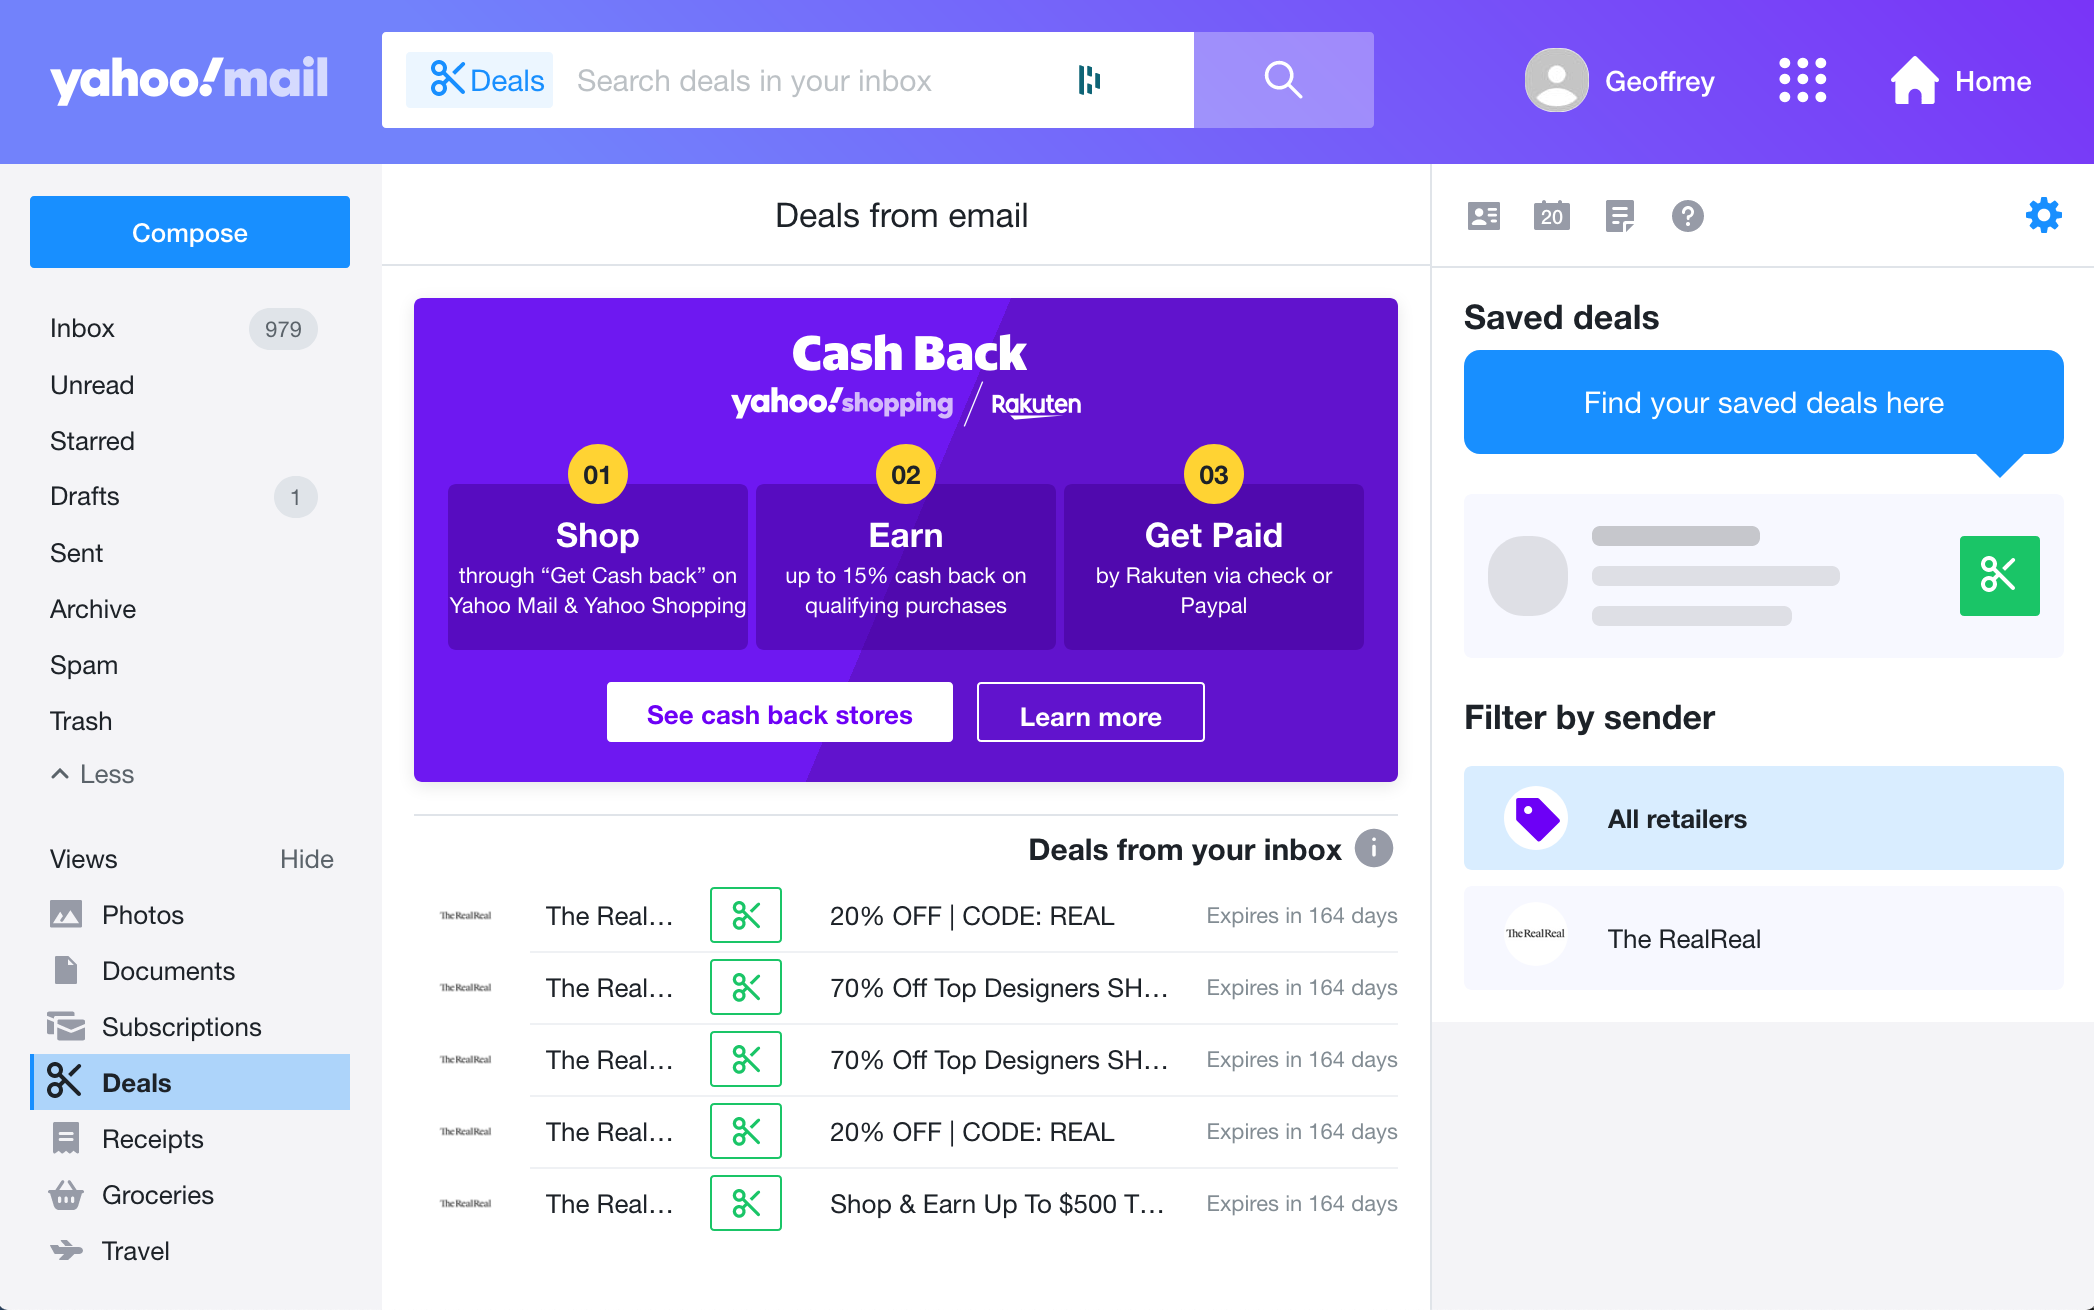Click the search magnifying glass icon
The image size is (2094, 1310).
coord(1282,81)
